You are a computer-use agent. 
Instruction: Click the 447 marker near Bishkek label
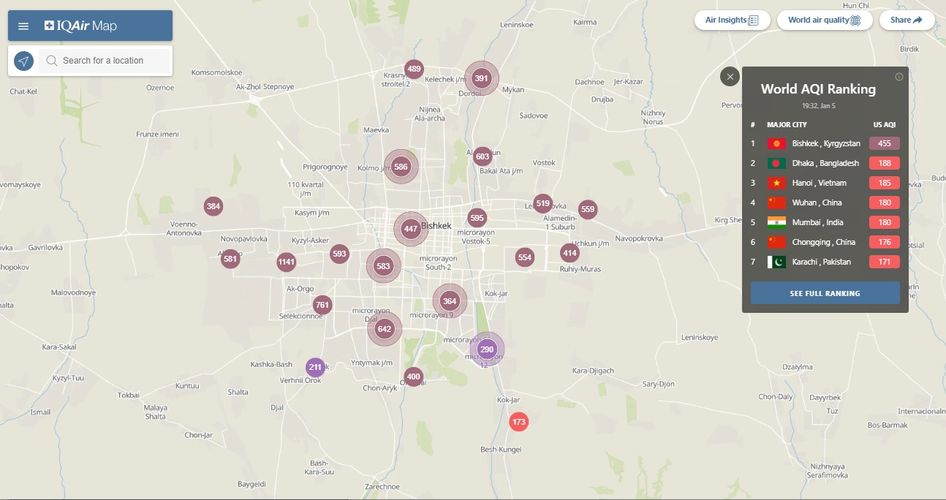[x=411, y=229]
